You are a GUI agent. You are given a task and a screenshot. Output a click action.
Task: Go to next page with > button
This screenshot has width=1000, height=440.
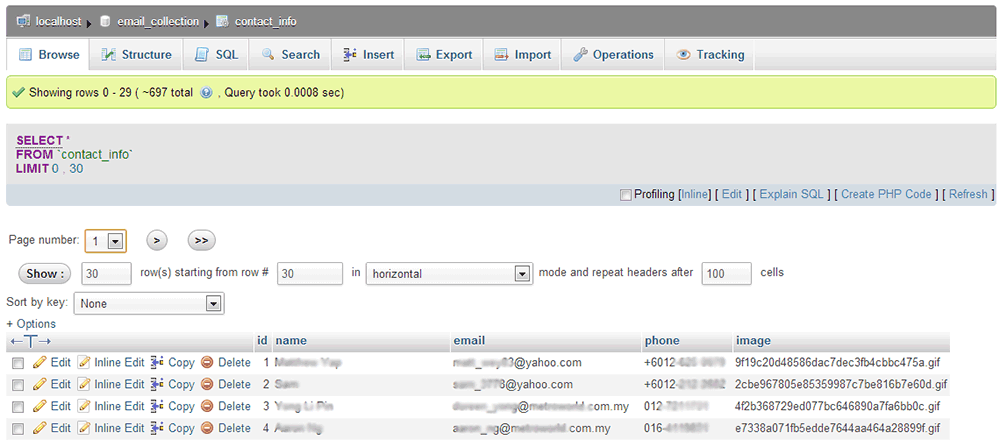click(157, 240)
